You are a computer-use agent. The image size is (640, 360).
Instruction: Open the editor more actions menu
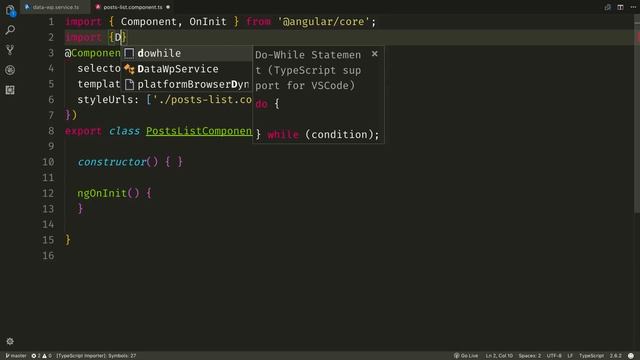(x=633, y=7)
